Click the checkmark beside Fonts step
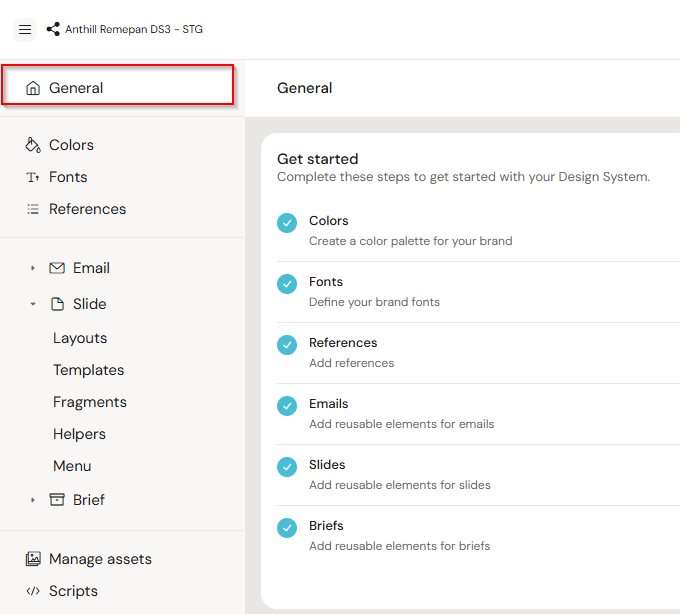The image size is (680, 614). [x=287, y=284]
